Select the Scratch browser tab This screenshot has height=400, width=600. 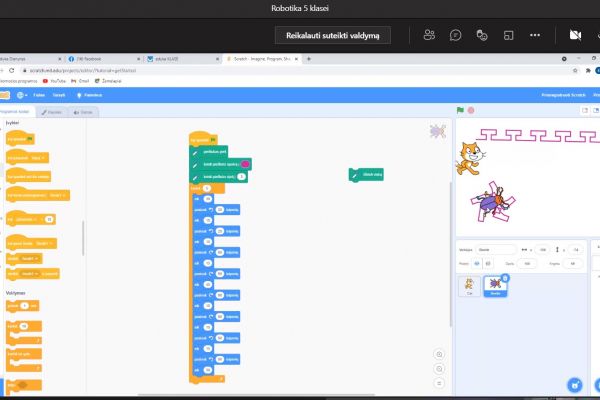(x=262, y=59)
